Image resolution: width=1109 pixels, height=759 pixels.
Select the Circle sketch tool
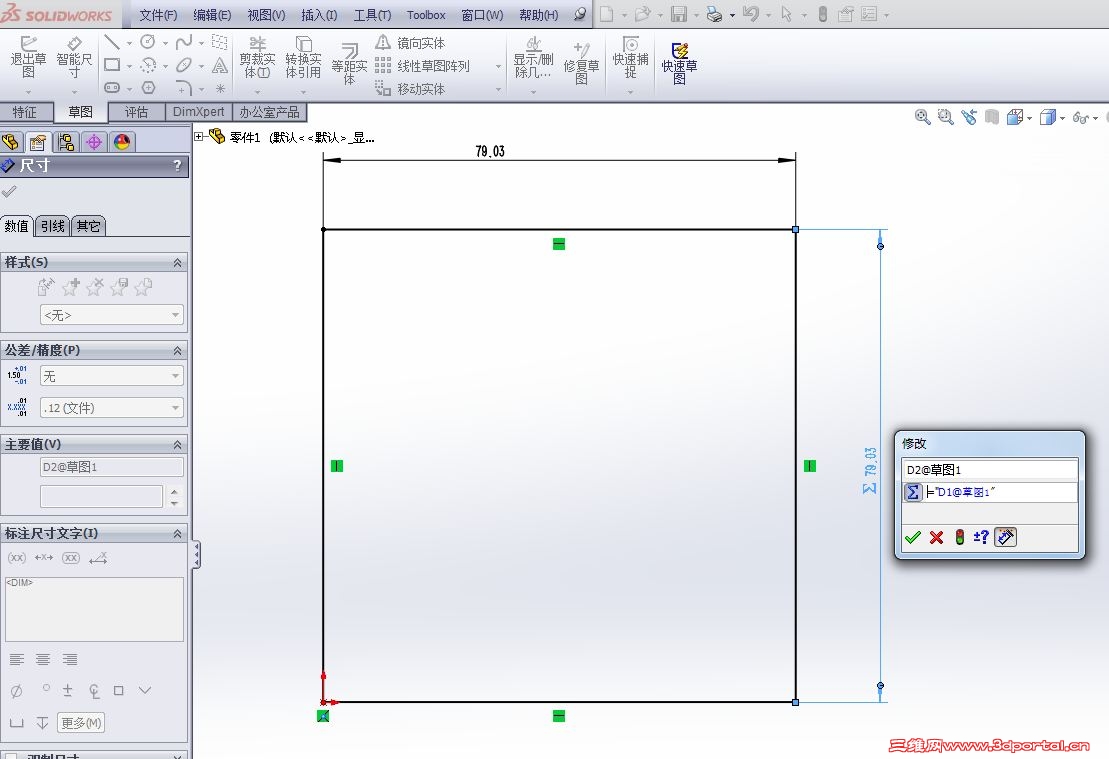148,42
